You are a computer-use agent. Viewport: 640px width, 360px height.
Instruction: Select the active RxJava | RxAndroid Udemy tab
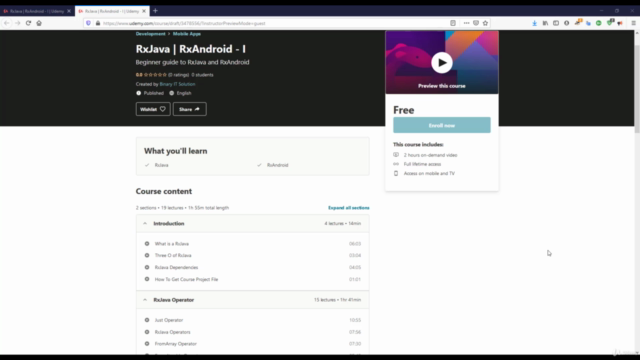[111, 11]
